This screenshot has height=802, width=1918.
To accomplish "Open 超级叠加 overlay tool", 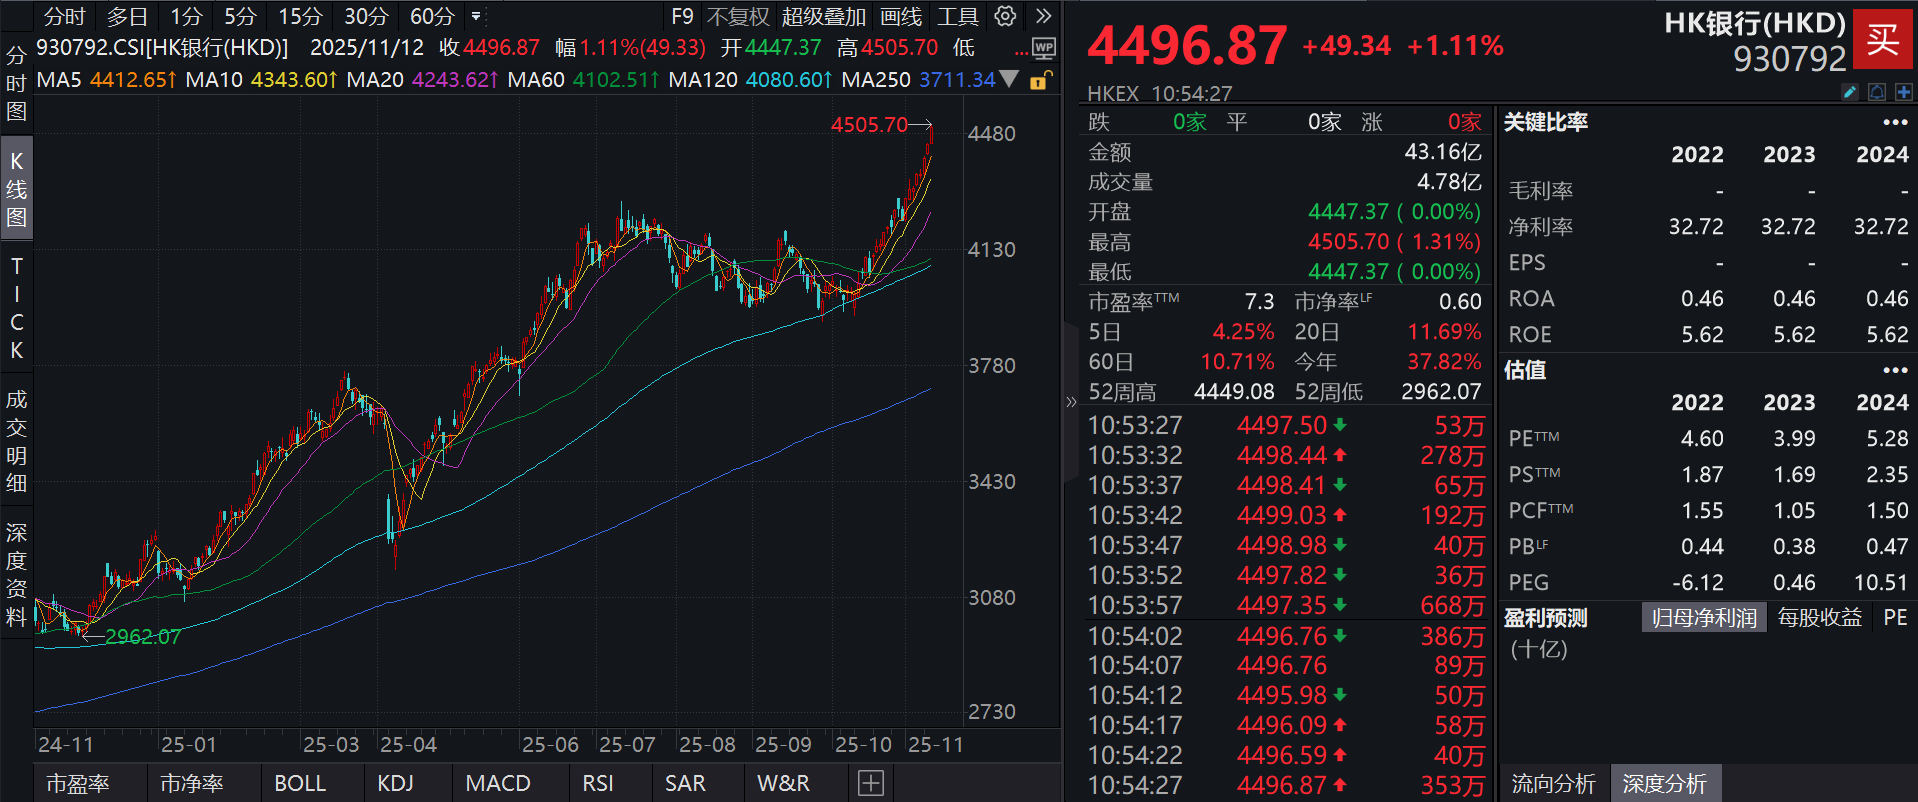I will [x=824, y=16].
